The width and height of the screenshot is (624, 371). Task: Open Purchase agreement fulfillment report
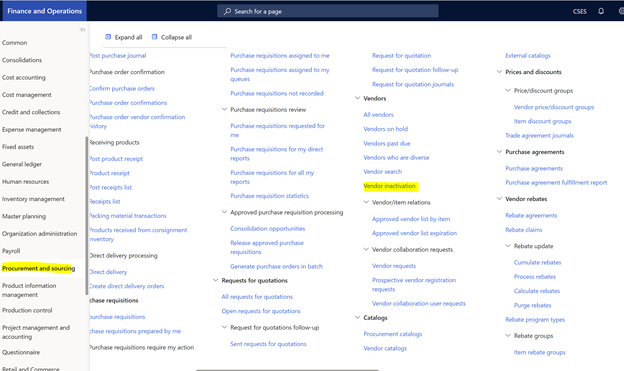(x=556, y=182)
